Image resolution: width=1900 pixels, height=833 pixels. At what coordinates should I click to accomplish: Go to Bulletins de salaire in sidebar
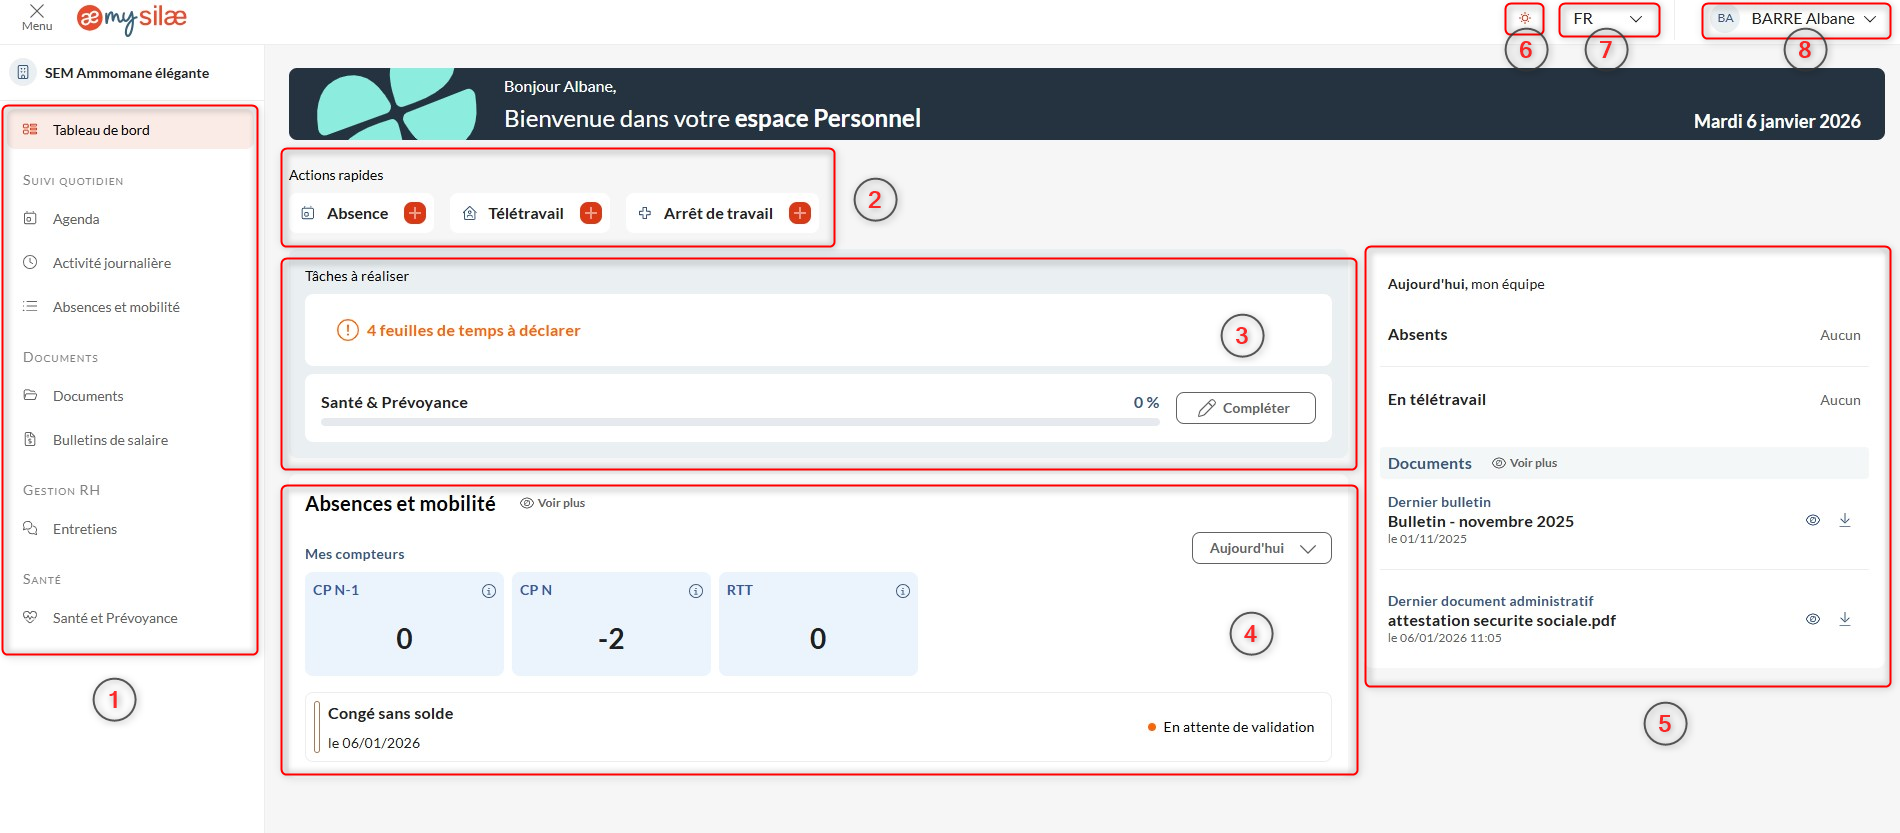point(110,440)
